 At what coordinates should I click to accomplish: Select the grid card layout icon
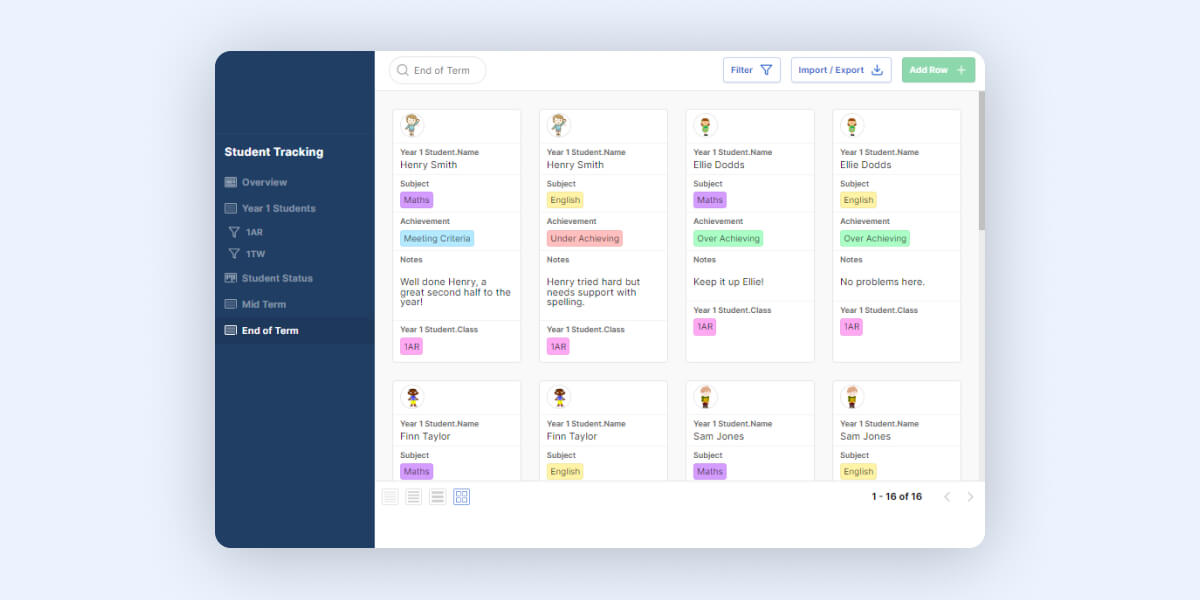[x=461, y=496]
